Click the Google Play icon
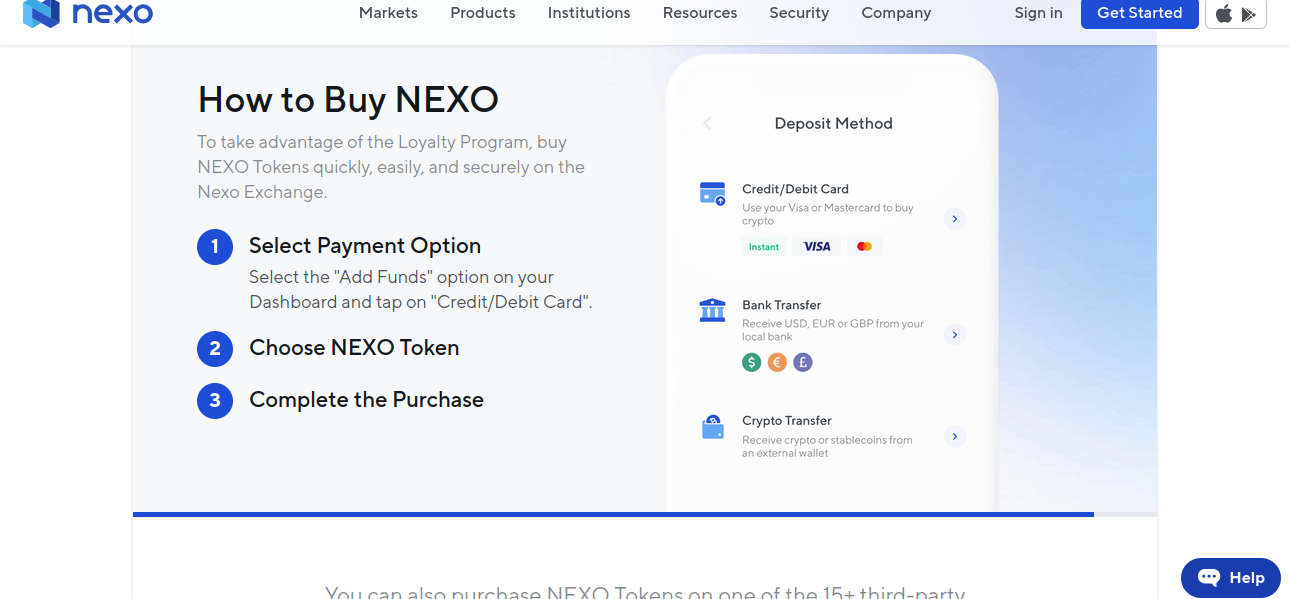1290x599 pixels. [1248, 14]
